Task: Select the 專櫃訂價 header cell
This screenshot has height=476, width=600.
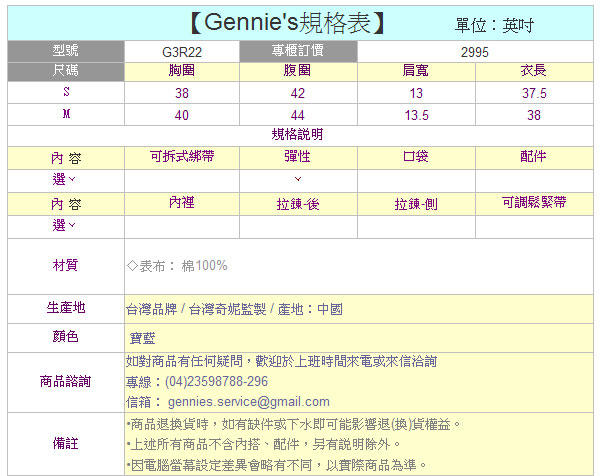Action: (x=298, y=51)
